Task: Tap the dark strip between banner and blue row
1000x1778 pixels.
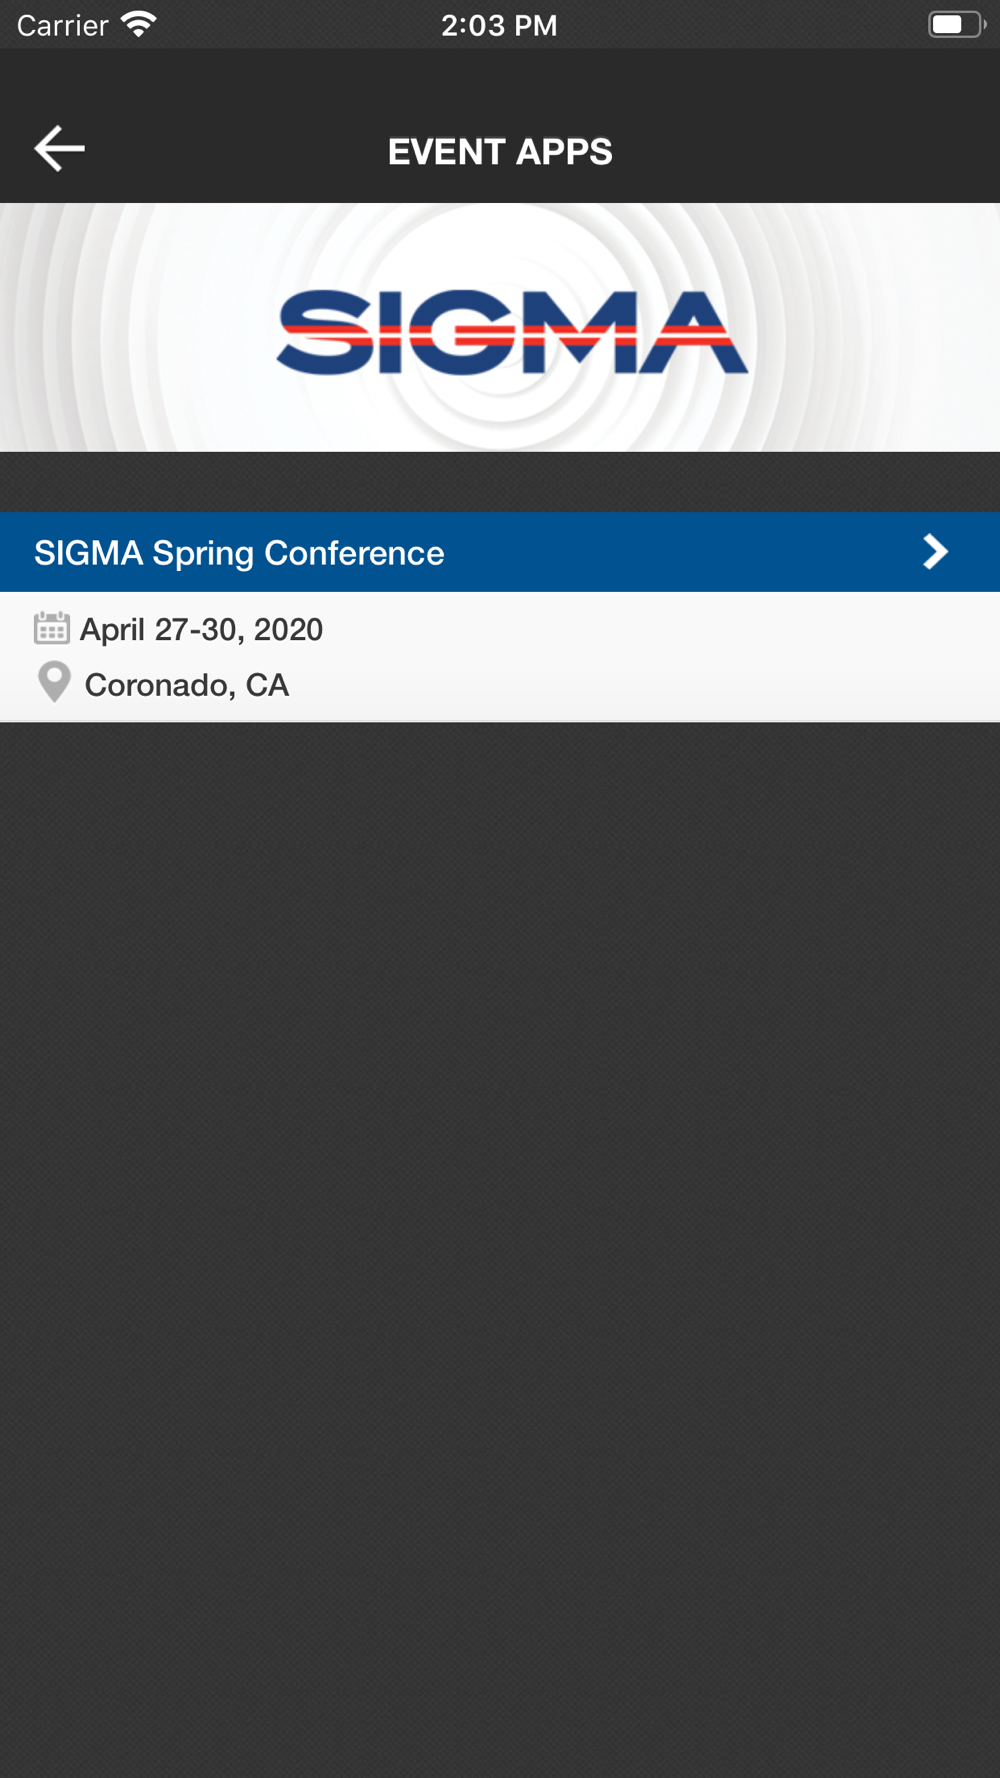Action: coord(500,482)
